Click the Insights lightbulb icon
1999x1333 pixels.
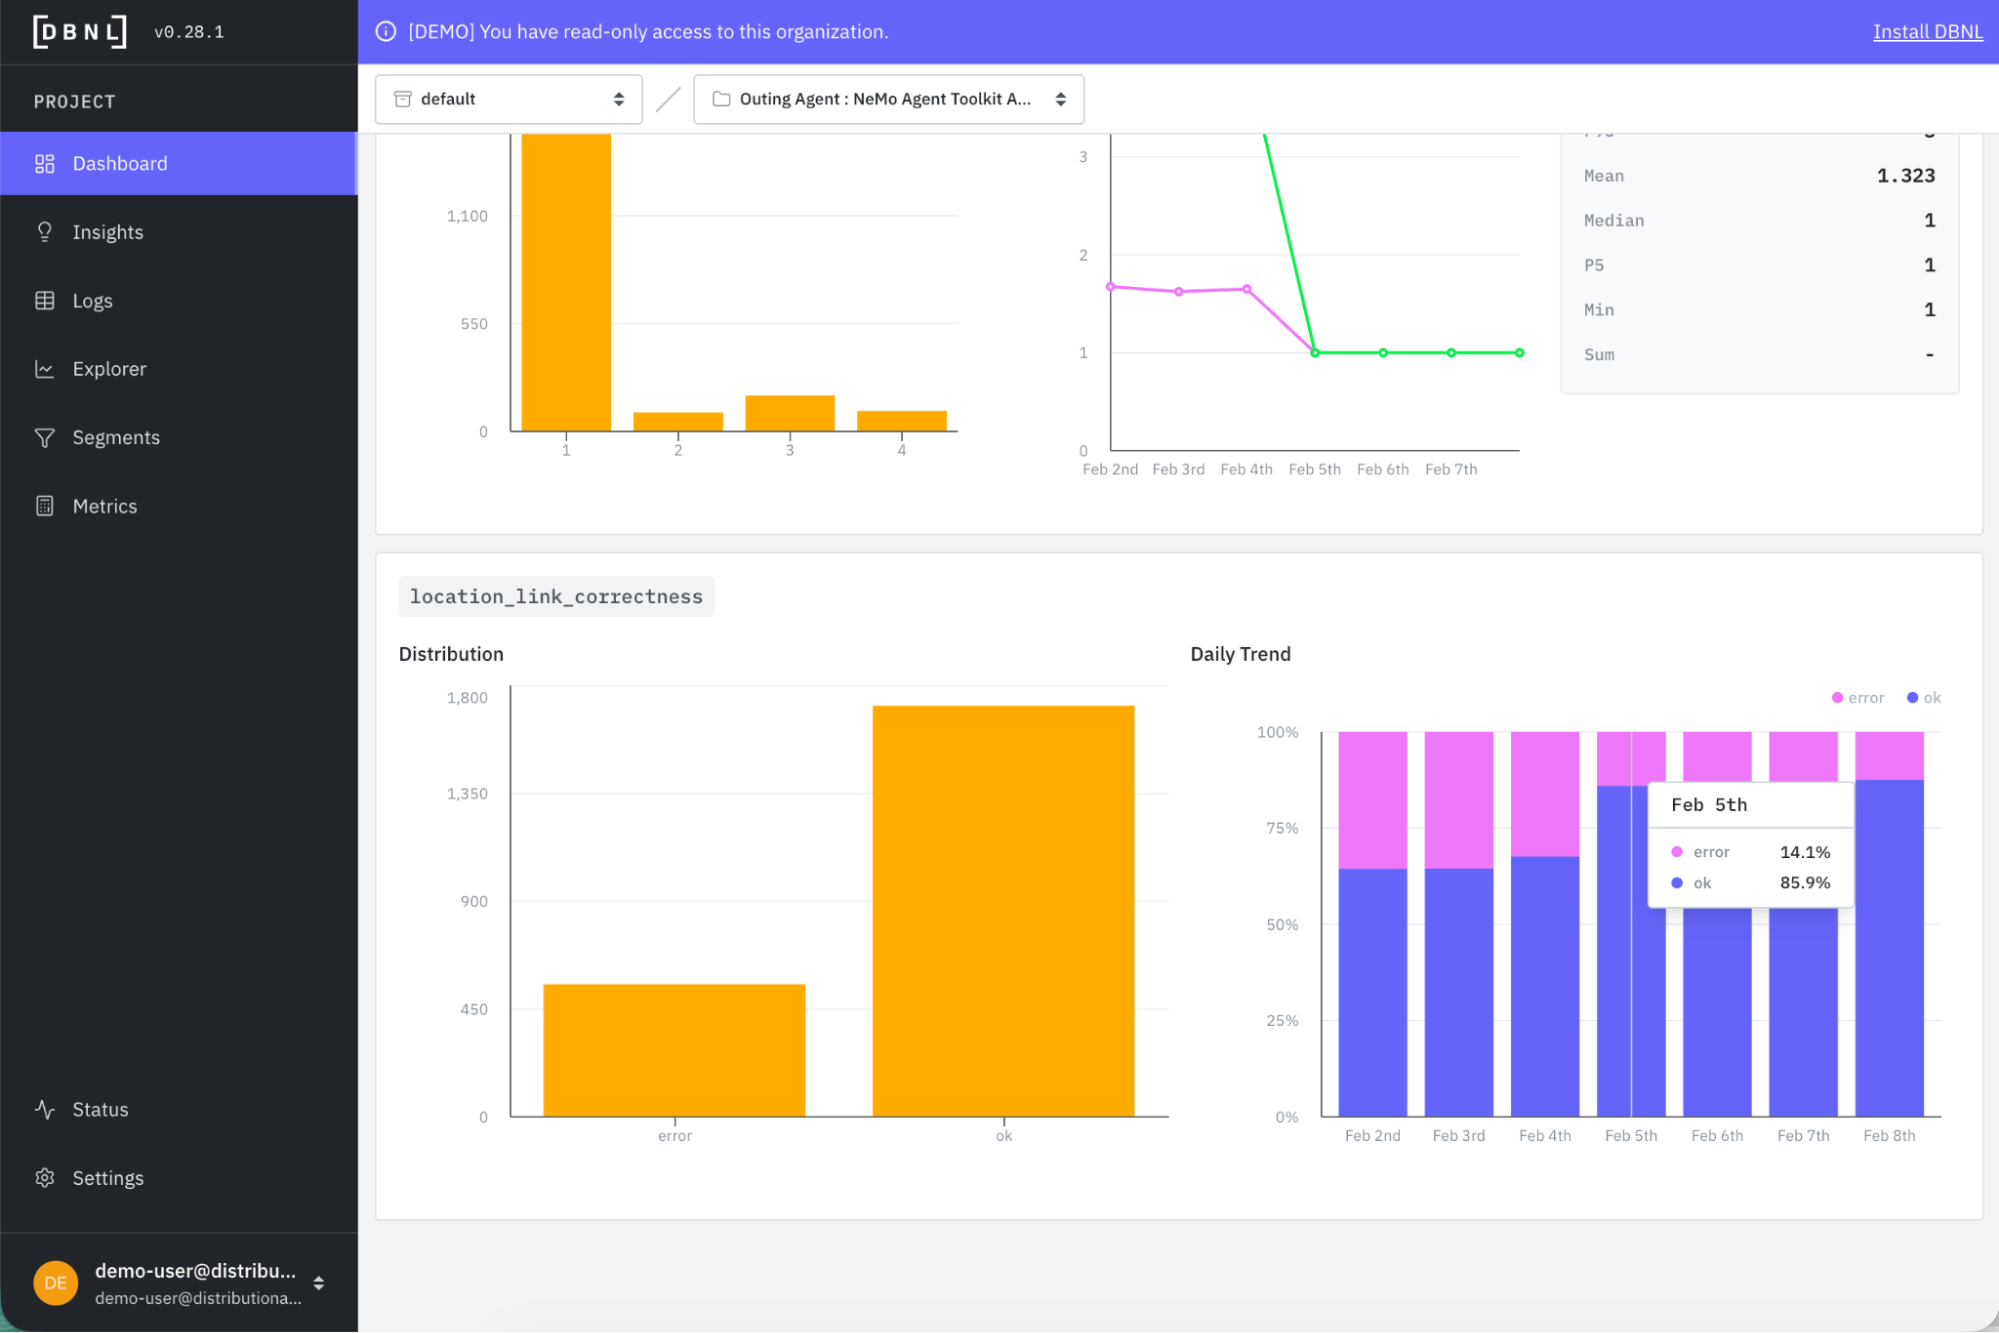click(44, 232)
